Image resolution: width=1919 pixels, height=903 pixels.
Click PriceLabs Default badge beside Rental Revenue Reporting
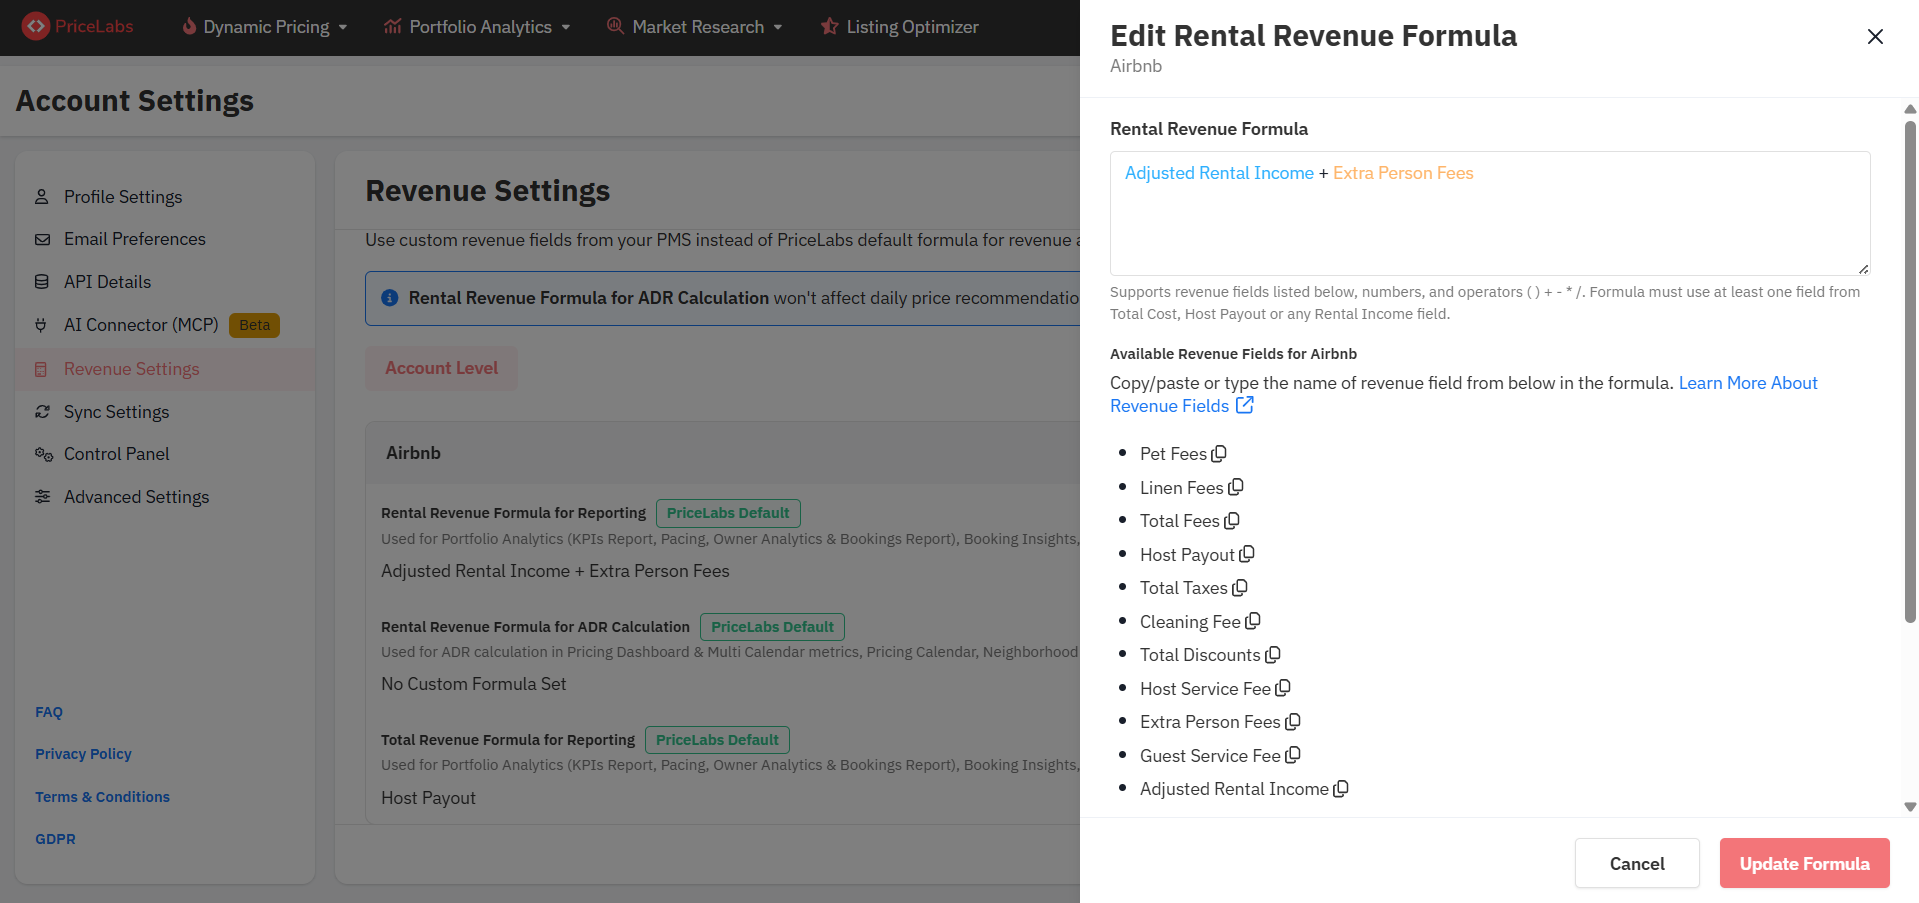pyautogui.click(x=728, y=513)
